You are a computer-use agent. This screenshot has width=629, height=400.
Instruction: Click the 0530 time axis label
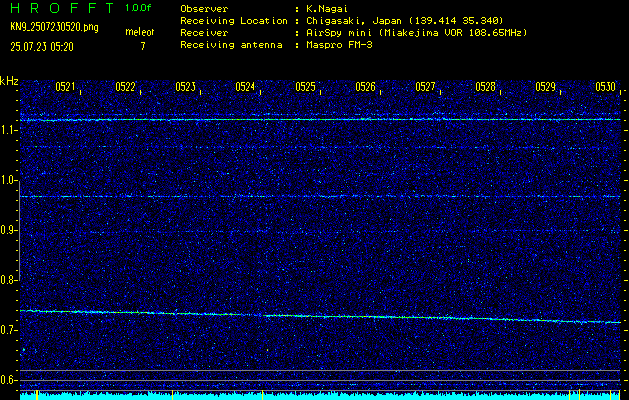[x=605, y=87]
